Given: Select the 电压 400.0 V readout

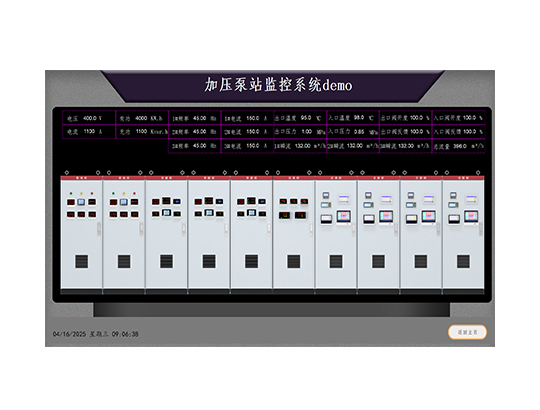Looking at the screenshot, I should (x=89, y=118).
